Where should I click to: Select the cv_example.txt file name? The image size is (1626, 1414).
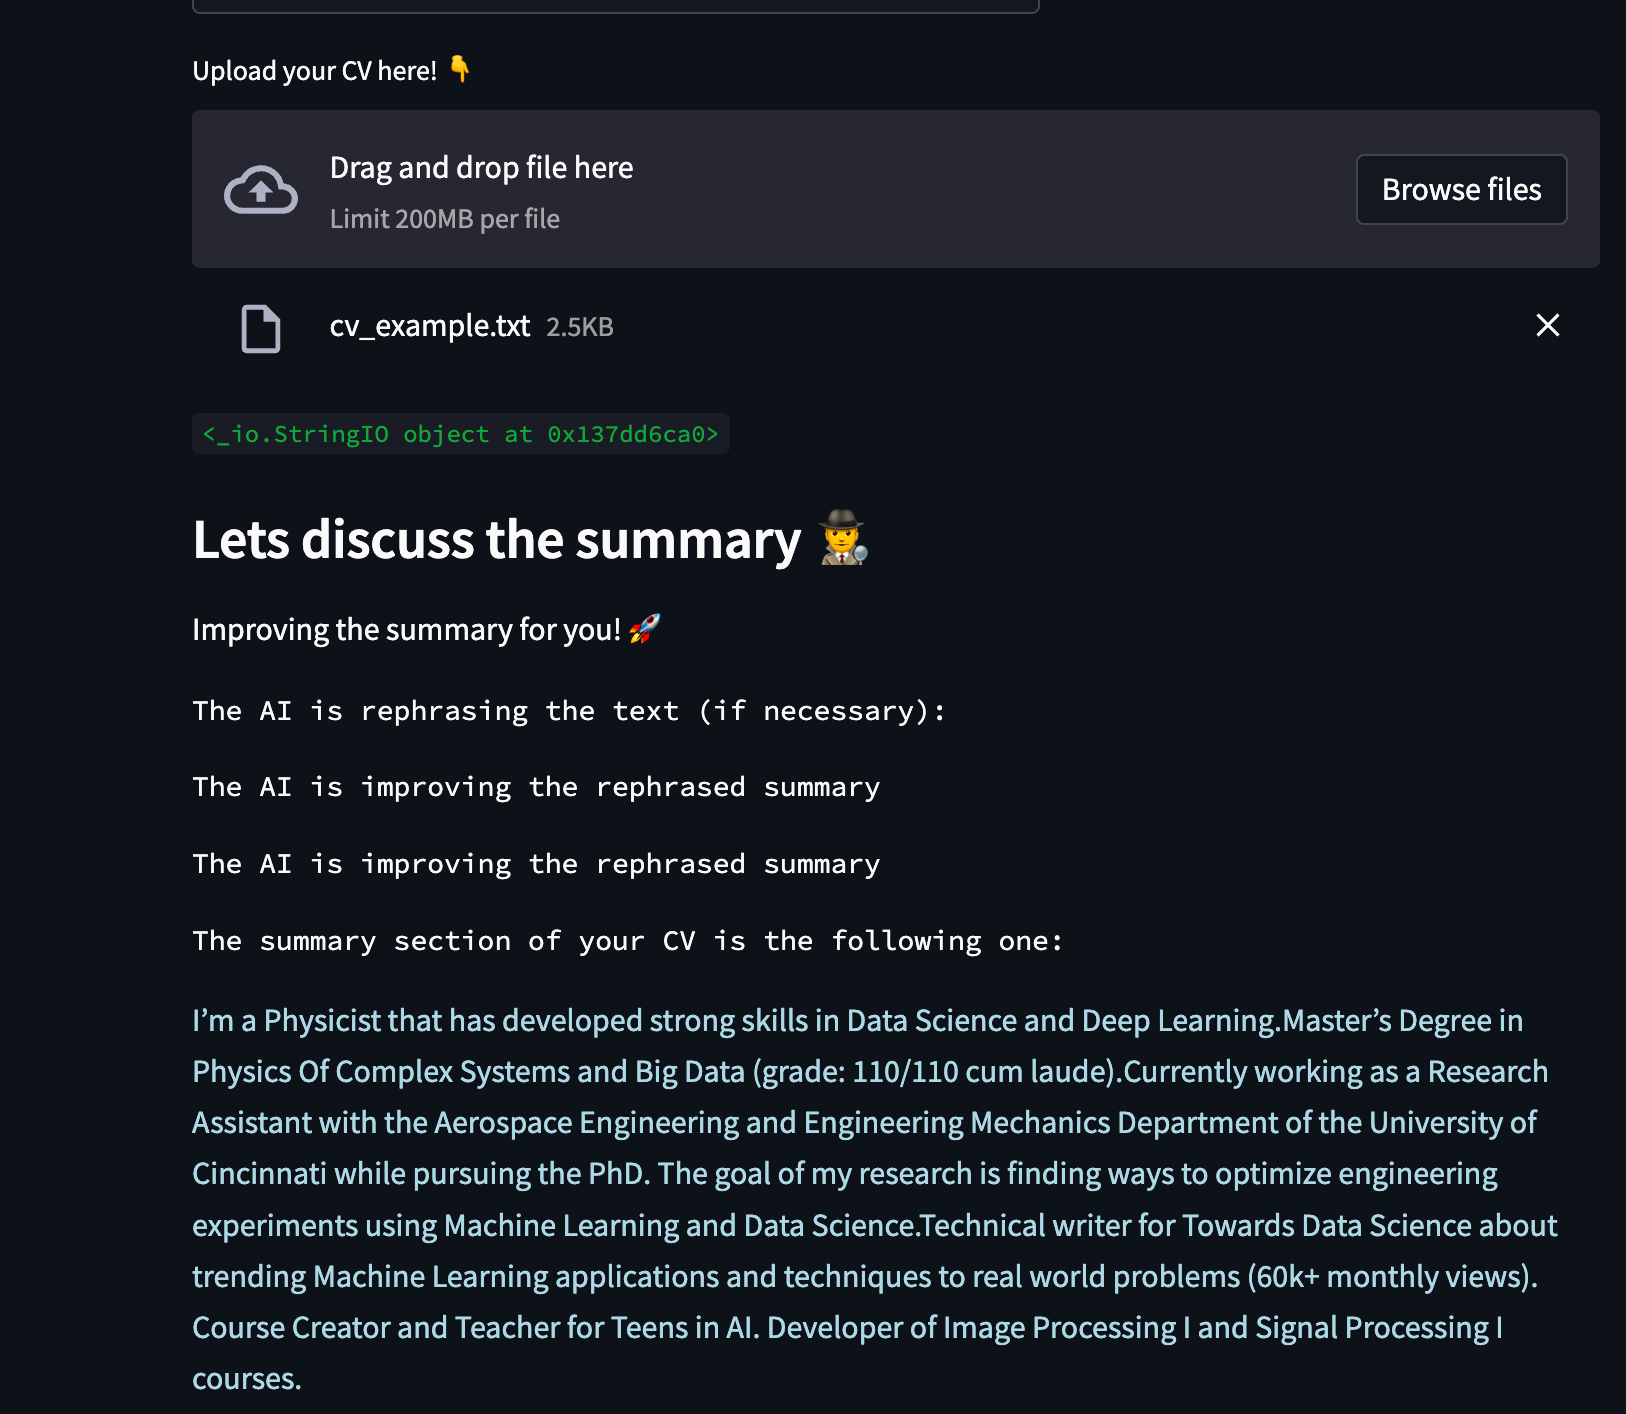(x=430, y=326)
